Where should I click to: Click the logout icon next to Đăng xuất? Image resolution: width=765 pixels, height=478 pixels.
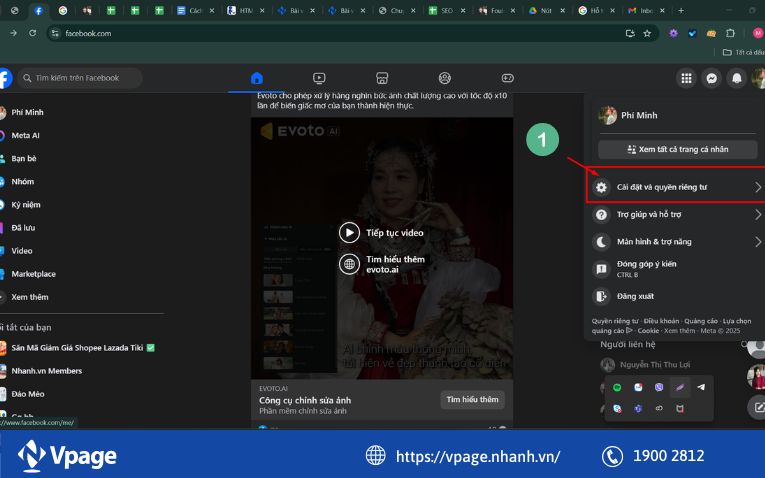pos(602,296)
